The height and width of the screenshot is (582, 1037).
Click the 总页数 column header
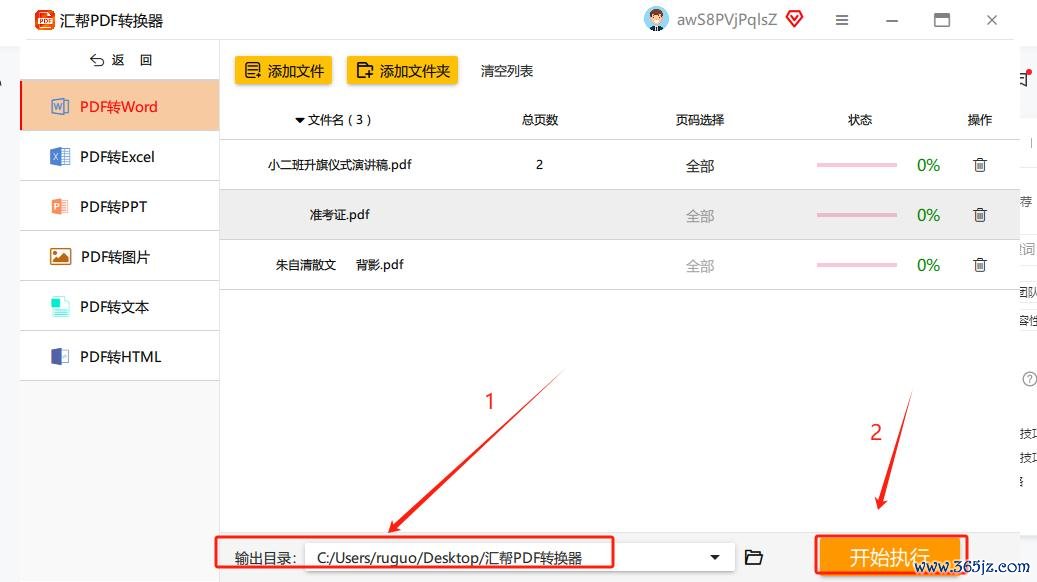[x=540, y=120]
